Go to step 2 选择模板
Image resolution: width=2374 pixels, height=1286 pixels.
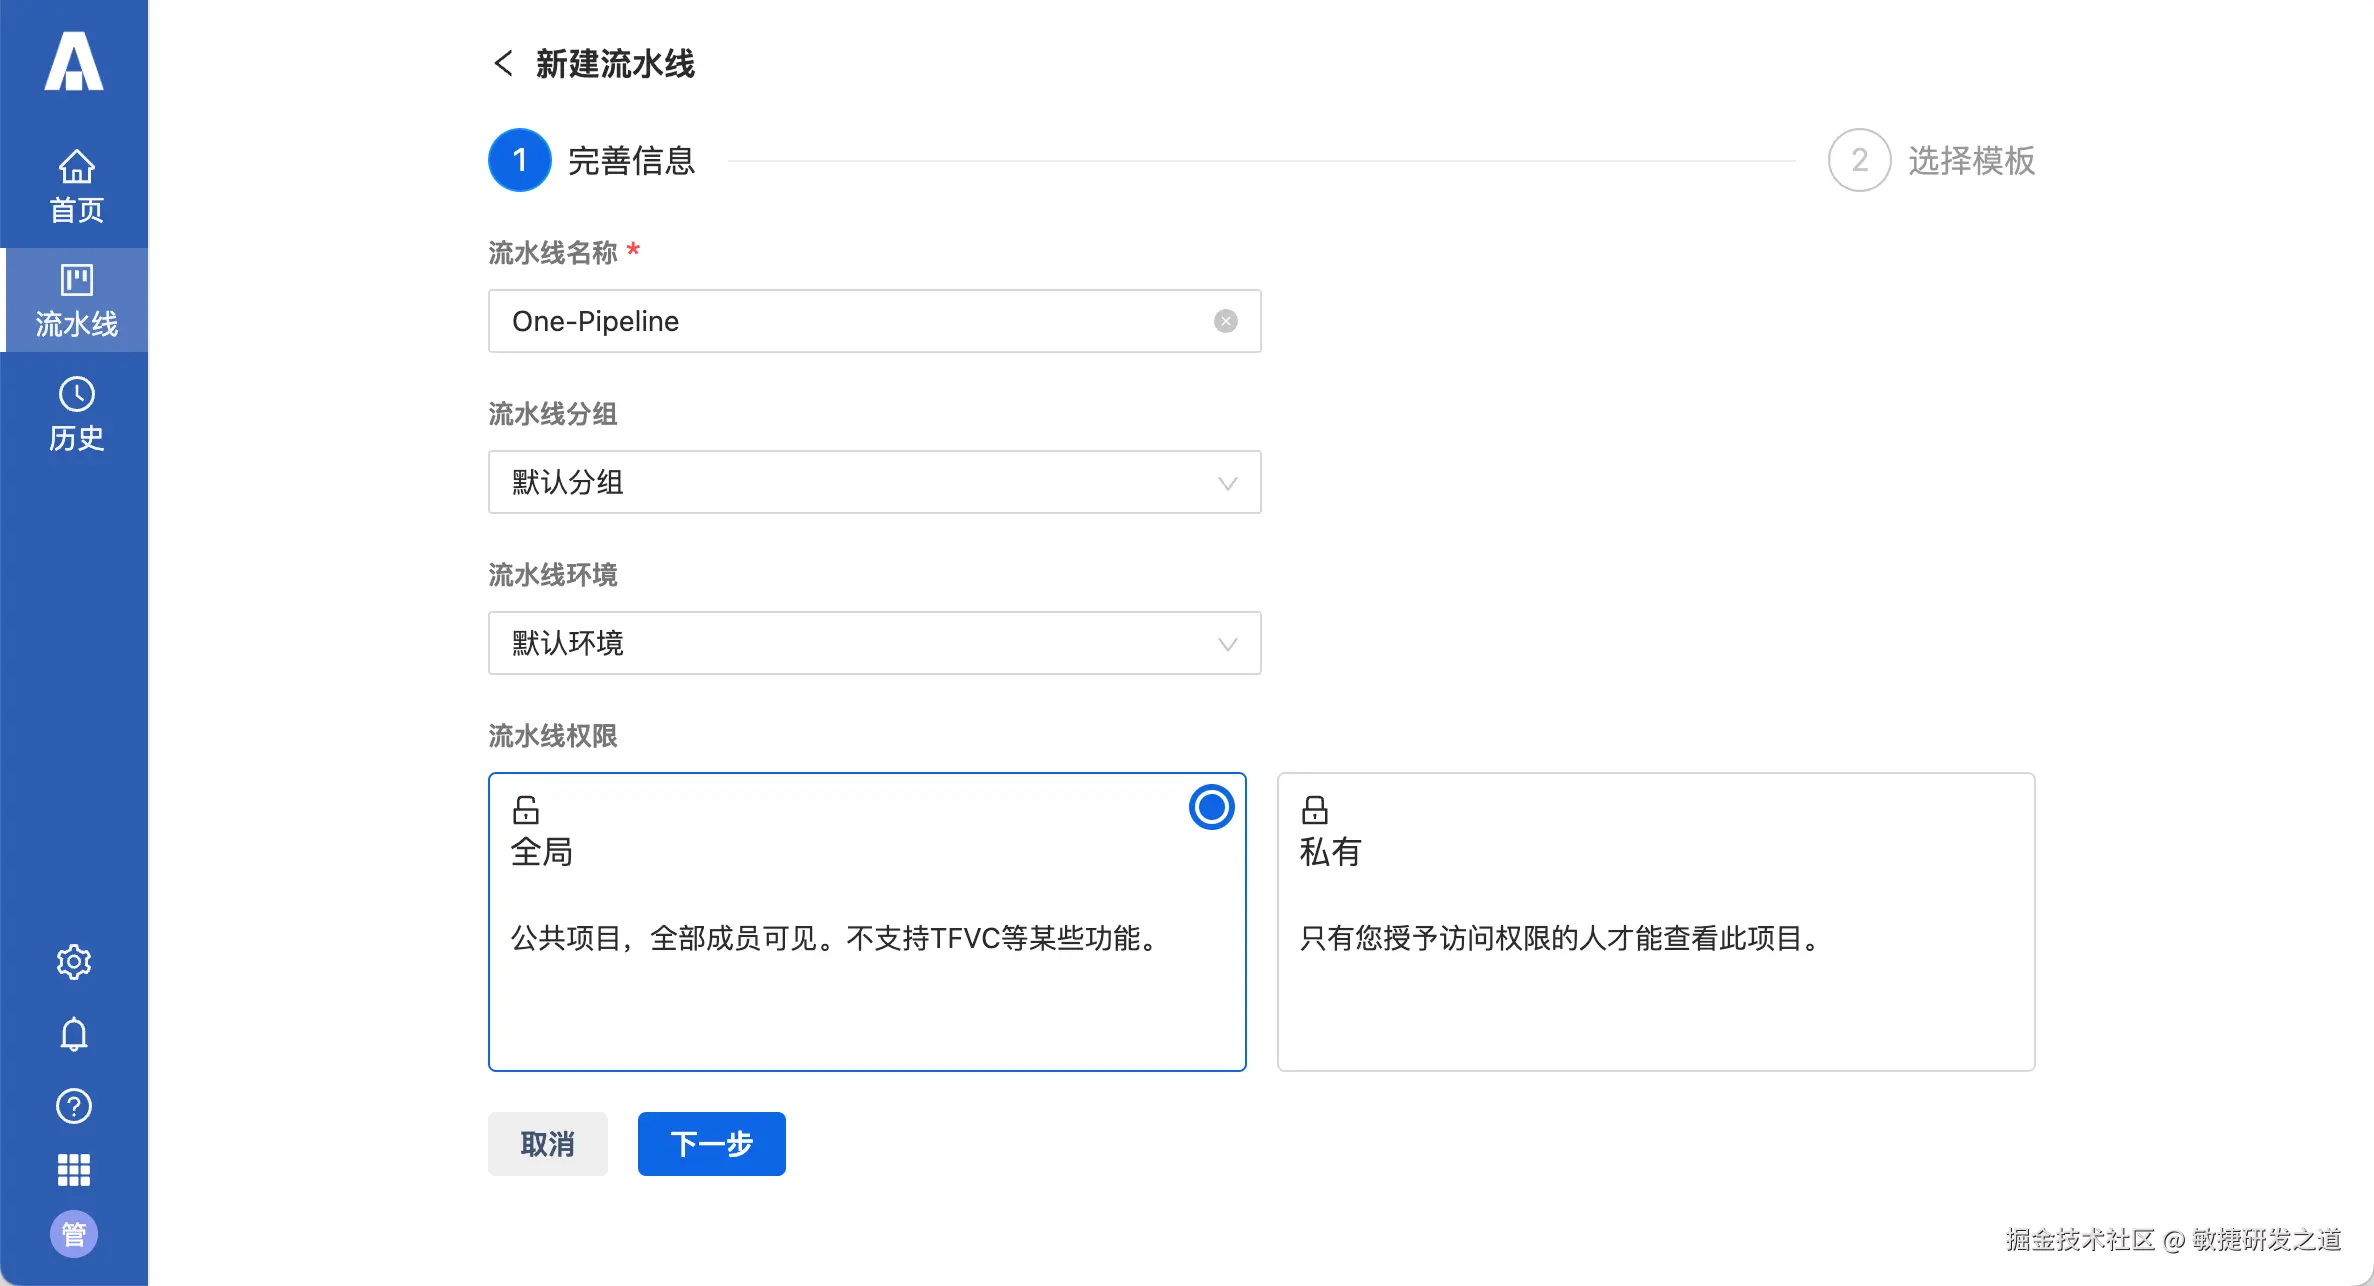[x=1859, y=160]
